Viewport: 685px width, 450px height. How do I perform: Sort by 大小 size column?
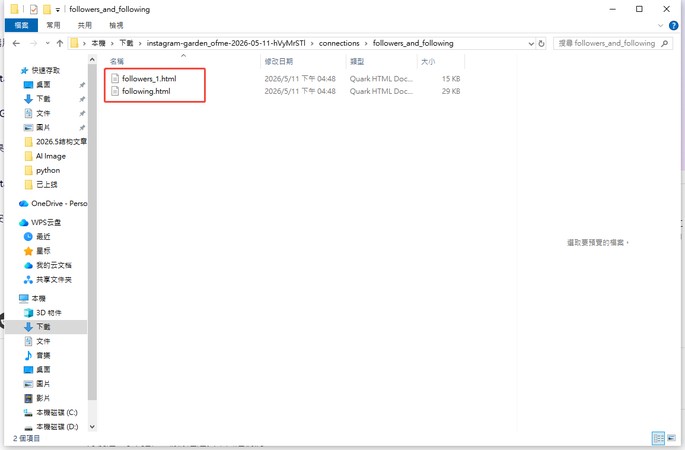point(428,62)
